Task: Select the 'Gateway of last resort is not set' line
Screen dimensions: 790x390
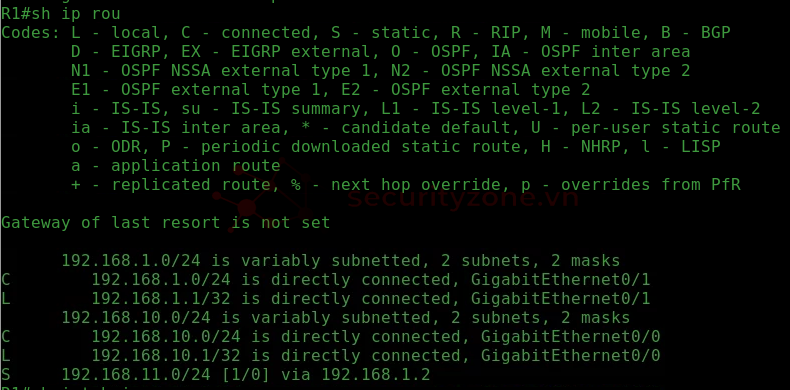Action: 166,223
